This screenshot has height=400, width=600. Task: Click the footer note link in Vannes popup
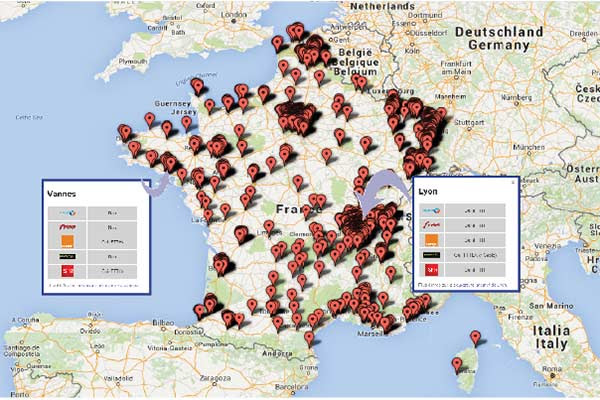[93, 286]
